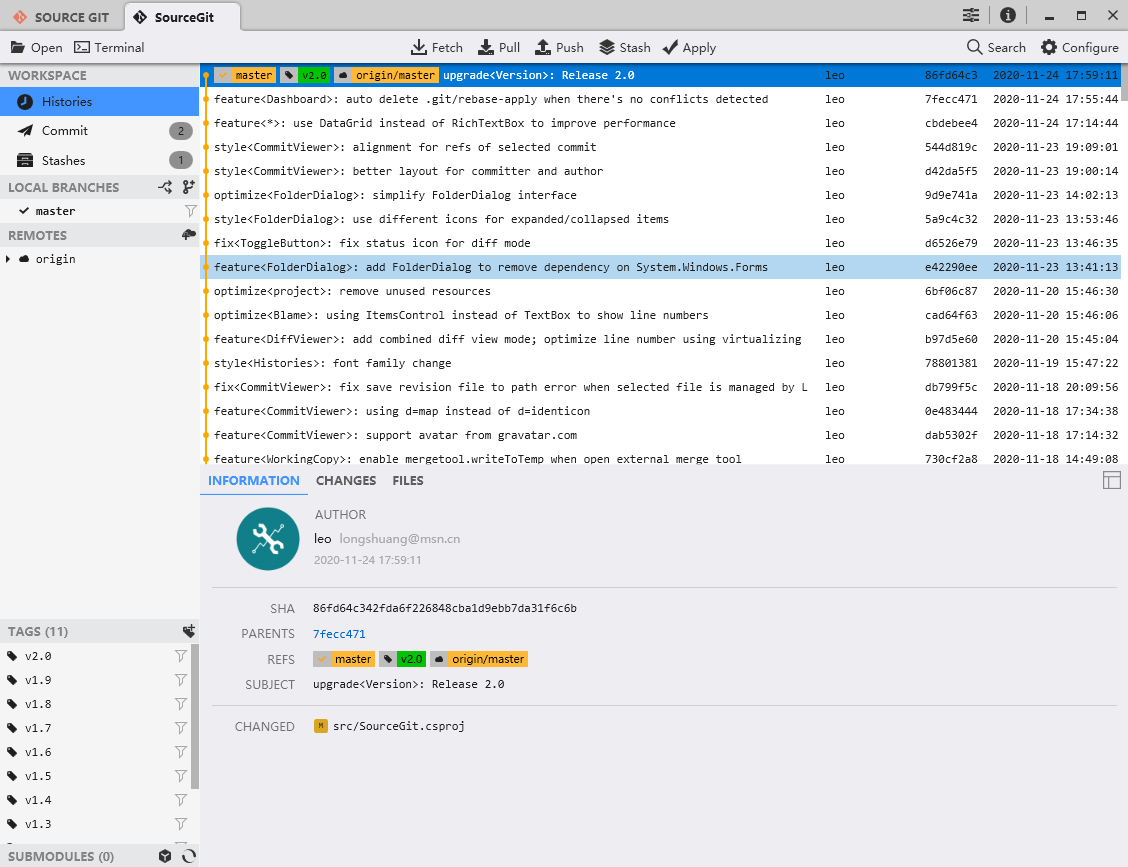The width and height of the screenshot is (1128, 867).
Task: Click the Pull toolbar button
Action: pos(499,47)
